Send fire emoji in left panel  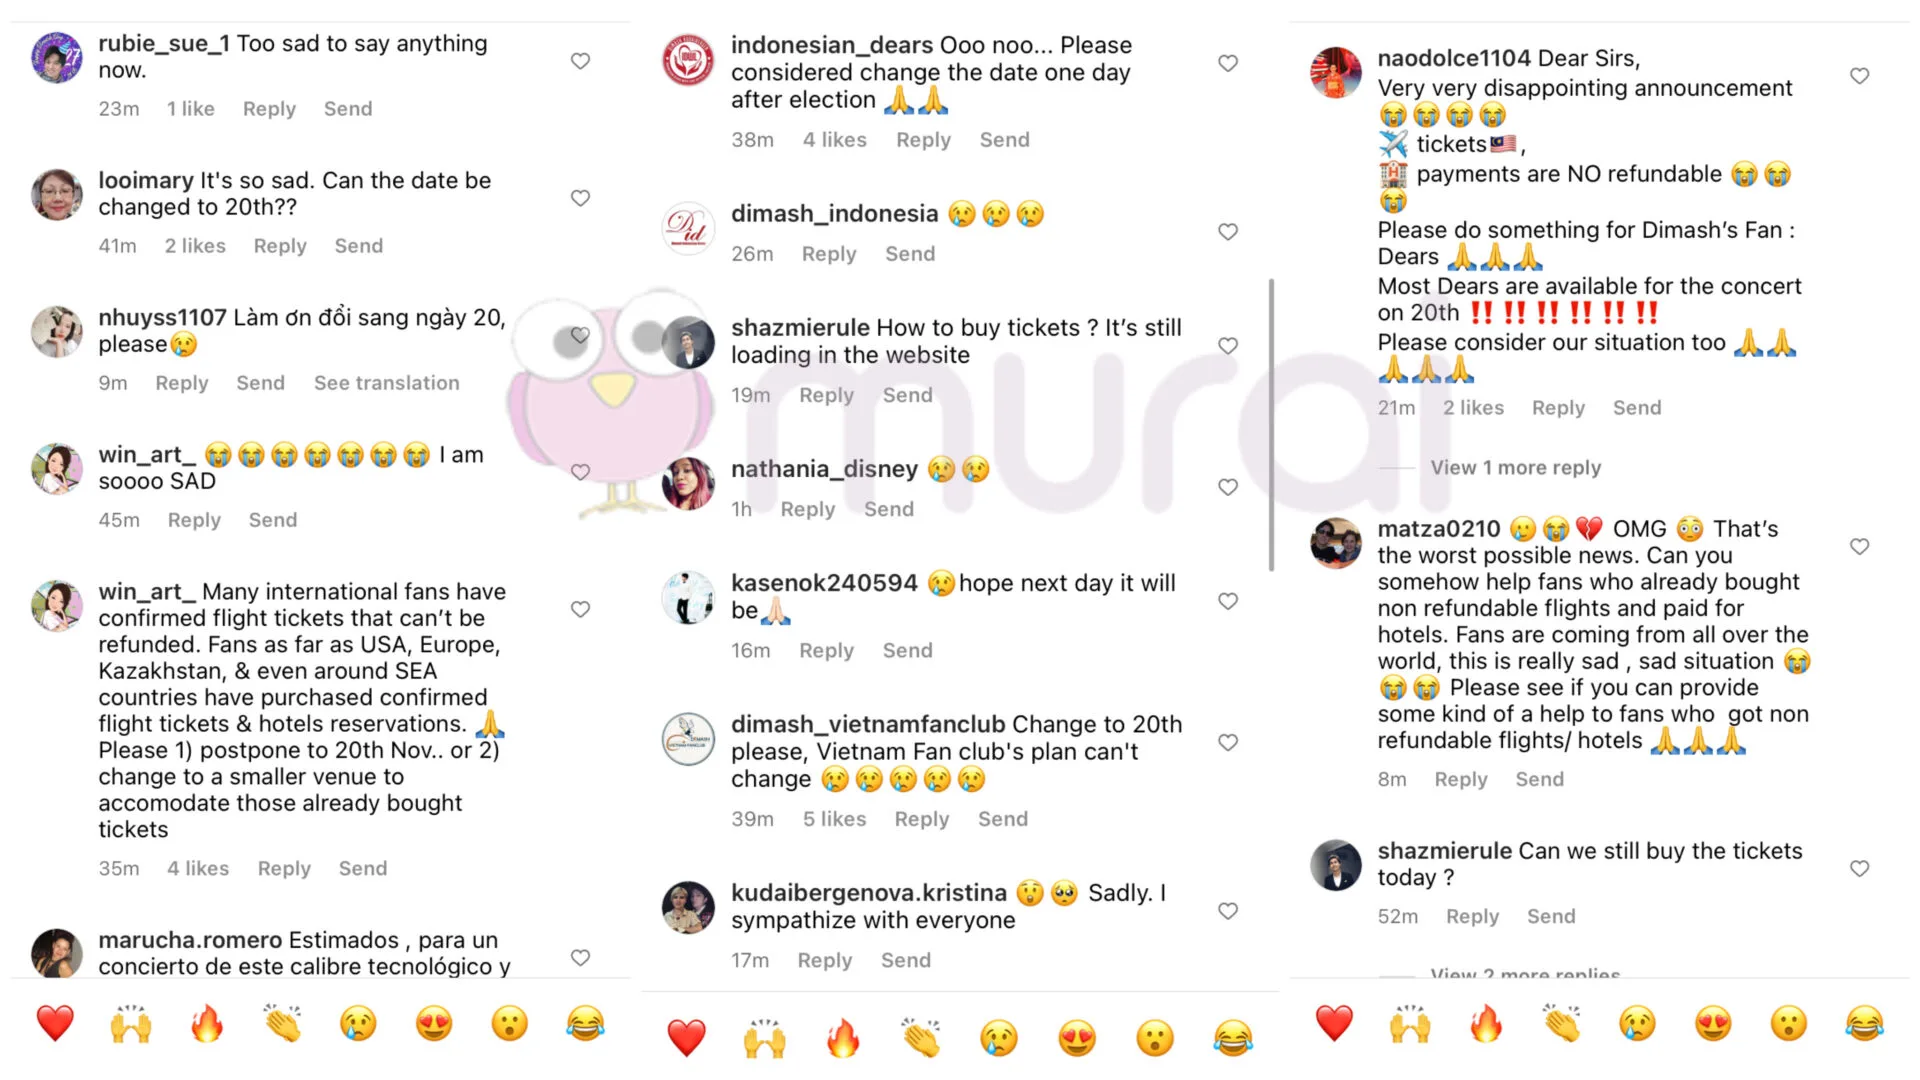coord(207,1023)
